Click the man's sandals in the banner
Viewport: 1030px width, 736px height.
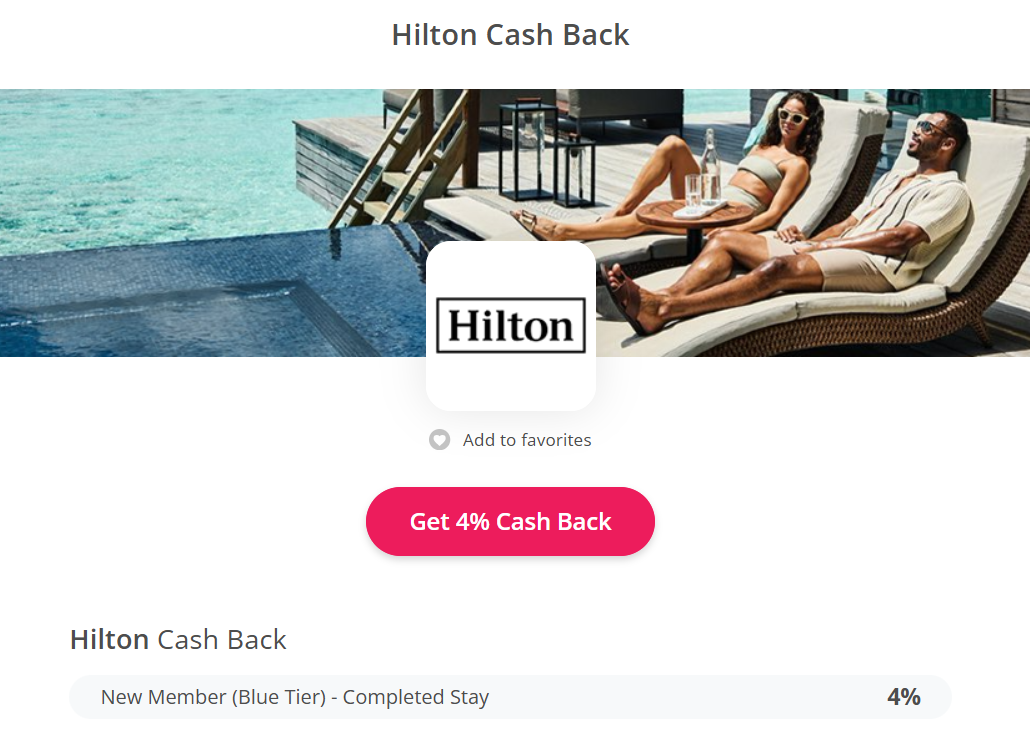click(x=627, y=299)
